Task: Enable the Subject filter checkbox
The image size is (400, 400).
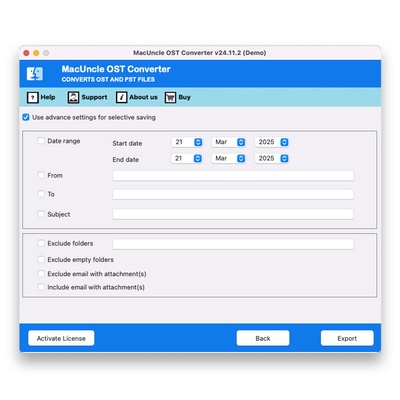Action: click(x=41, y=214)
